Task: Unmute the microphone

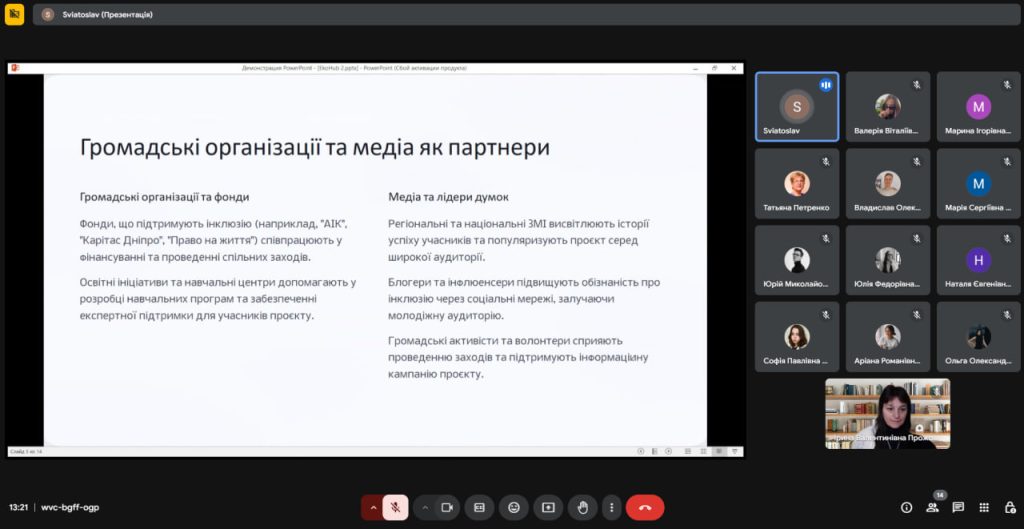Action: pyautogui.click(x=395, y=507)
